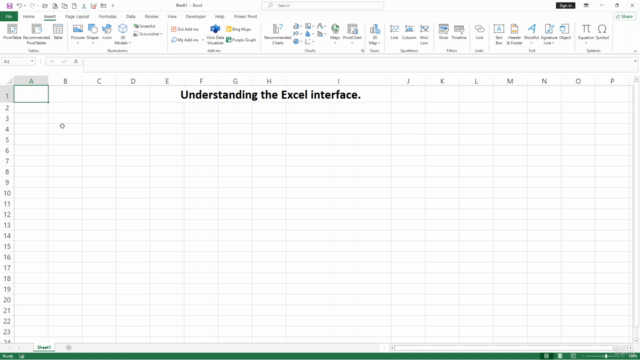The height and width of the screenshot is (360, 640).
Task: Switch to Page Layout view in status bar
Action: click(x=560, y=356)
